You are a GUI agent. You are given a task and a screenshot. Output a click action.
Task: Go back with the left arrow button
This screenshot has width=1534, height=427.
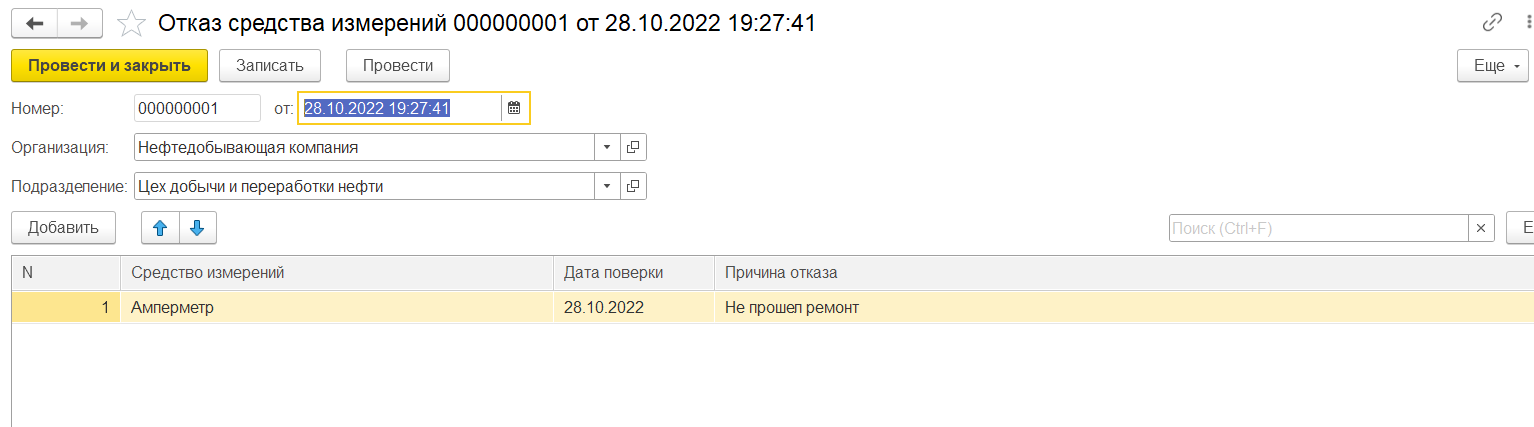tap(35, 23)
